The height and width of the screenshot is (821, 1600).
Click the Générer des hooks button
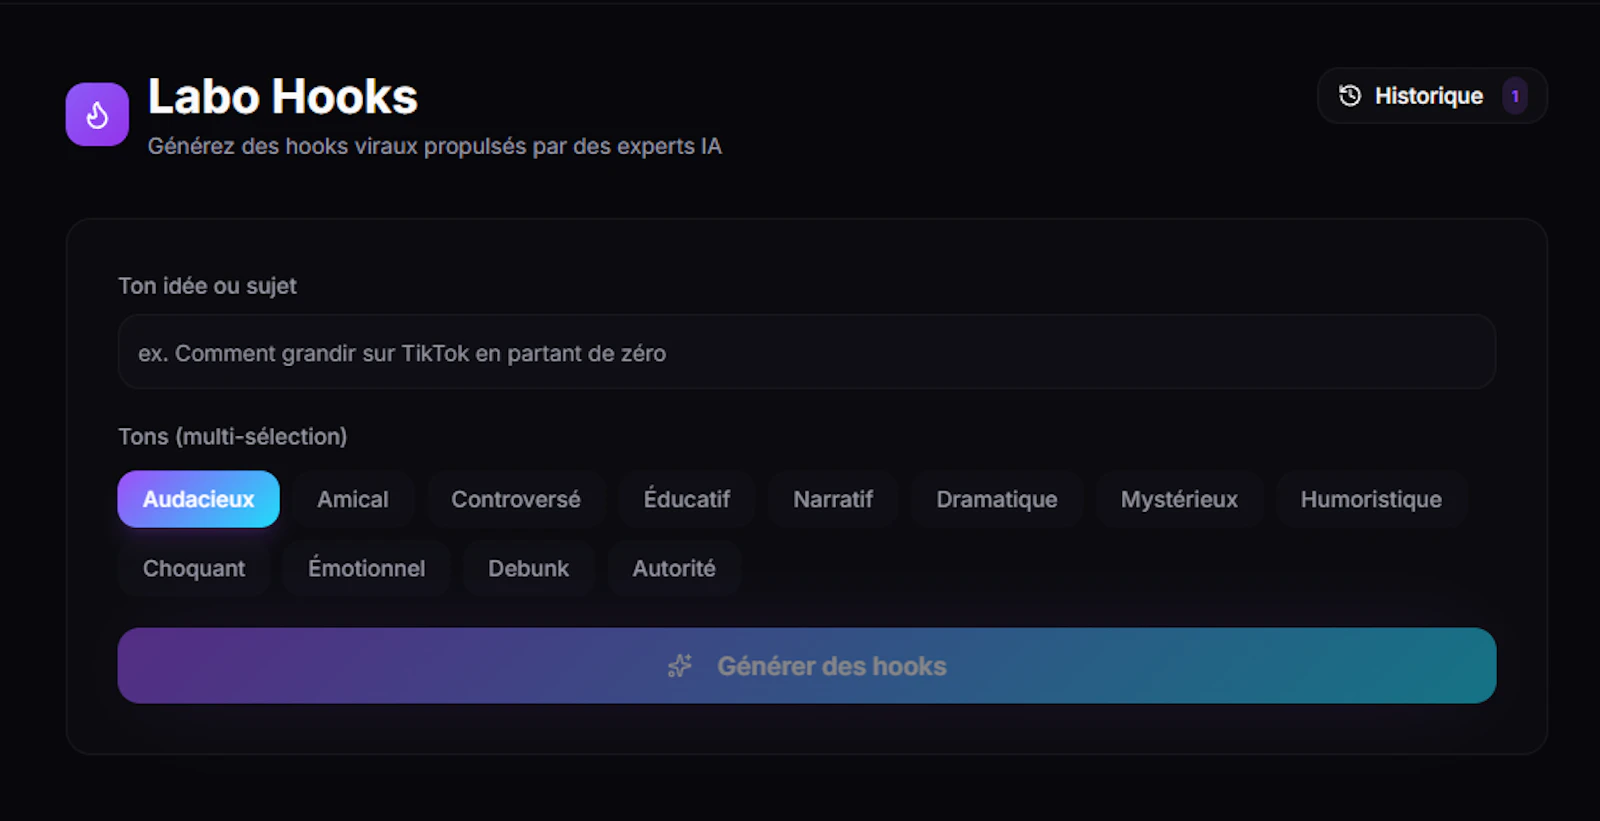807,666
